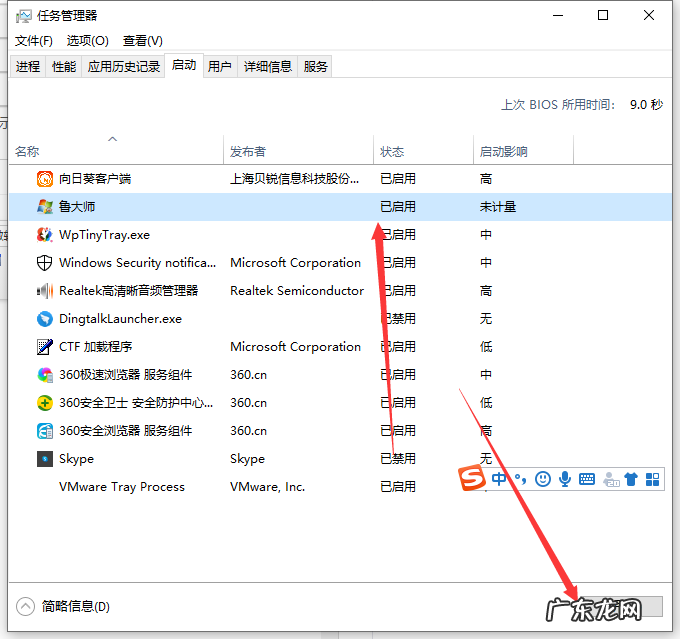Image resolution: width=680 pixels, height=639 pixels.
Task: Click Realtek Semiconductor publisher cell
Action: point(297,291)
